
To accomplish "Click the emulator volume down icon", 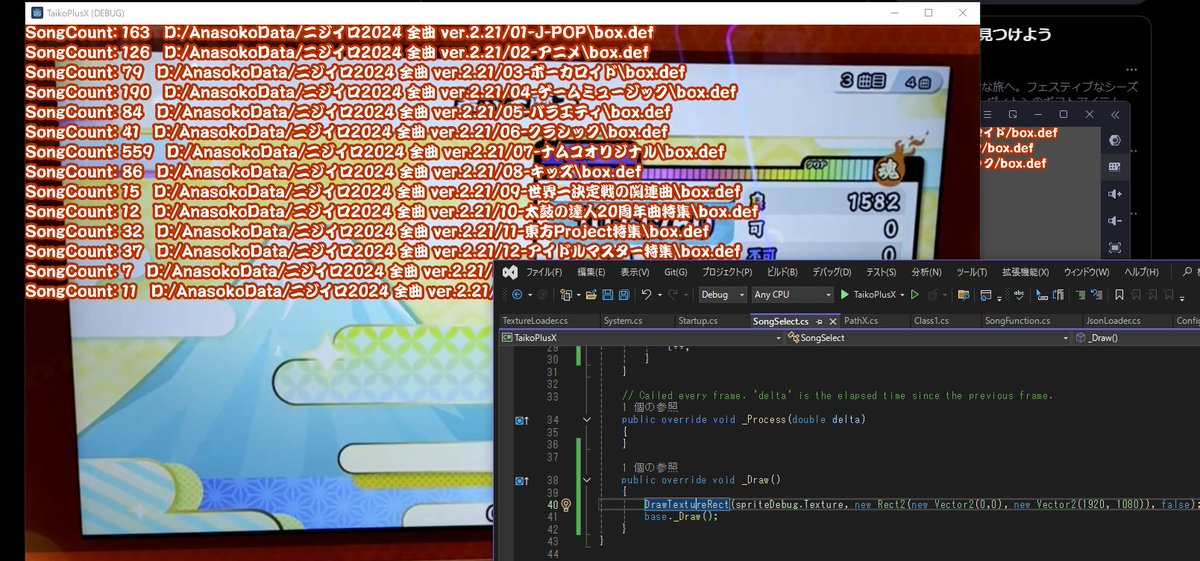I will click(1115, 220).
